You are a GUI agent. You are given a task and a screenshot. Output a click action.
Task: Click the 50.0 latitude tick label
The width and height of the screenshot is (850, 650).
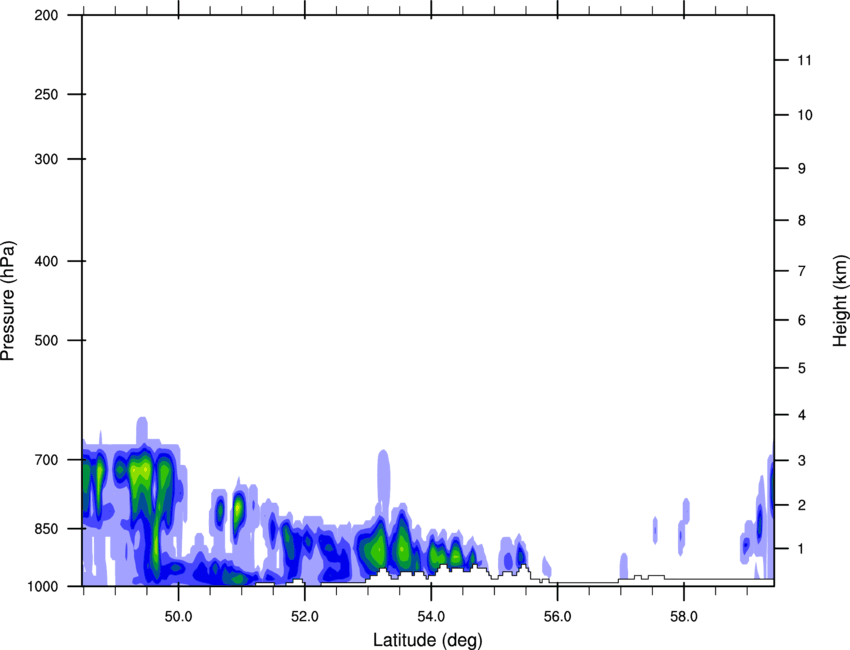click(178, 616)
